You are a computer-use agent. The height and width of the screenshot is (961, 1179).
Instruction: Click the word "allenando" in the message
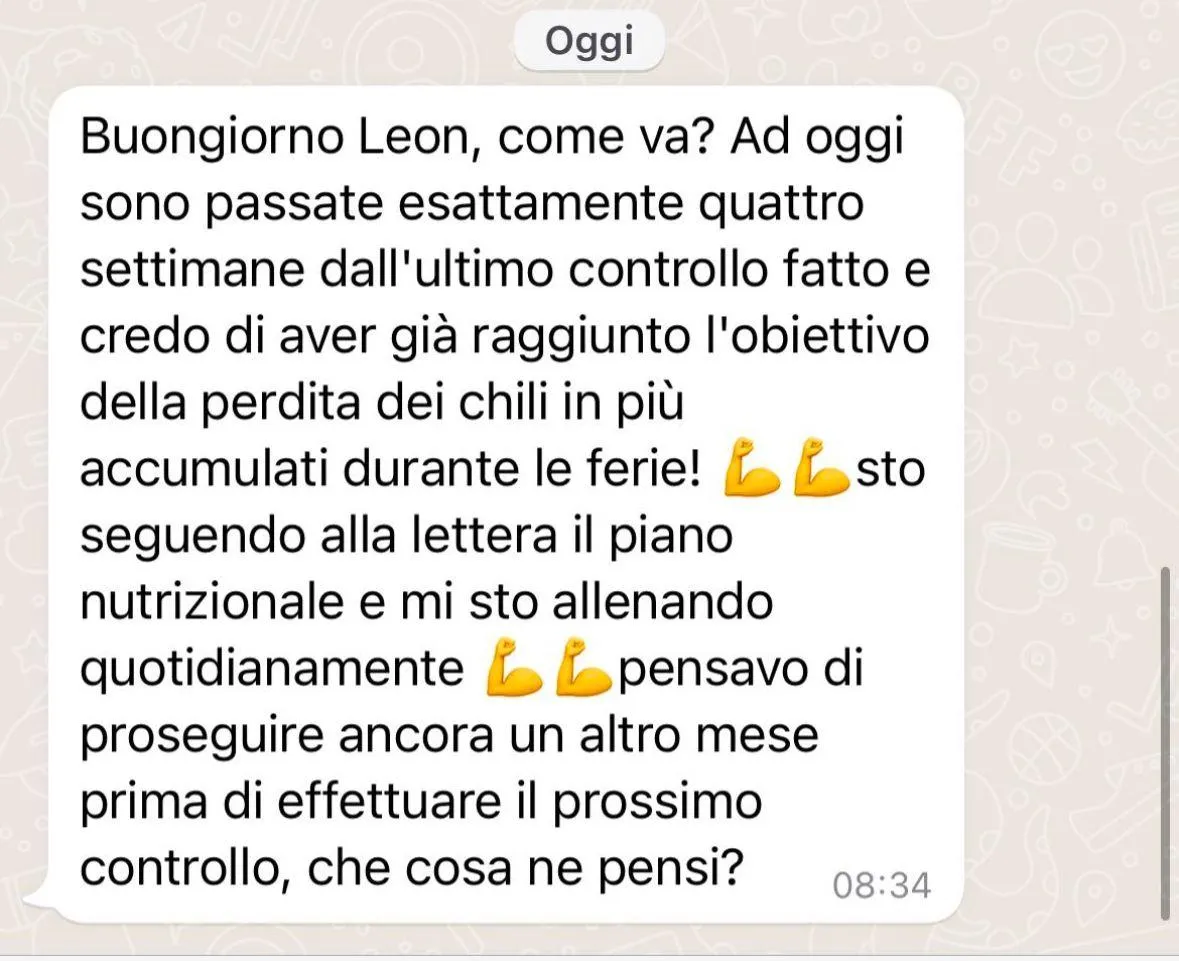tap(663, 602)
